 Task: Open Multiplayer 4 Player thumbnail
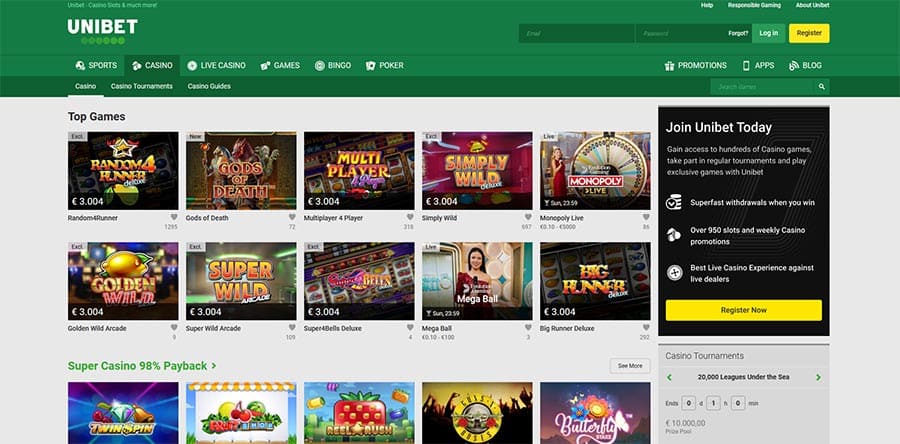click(x=359, y=170)
